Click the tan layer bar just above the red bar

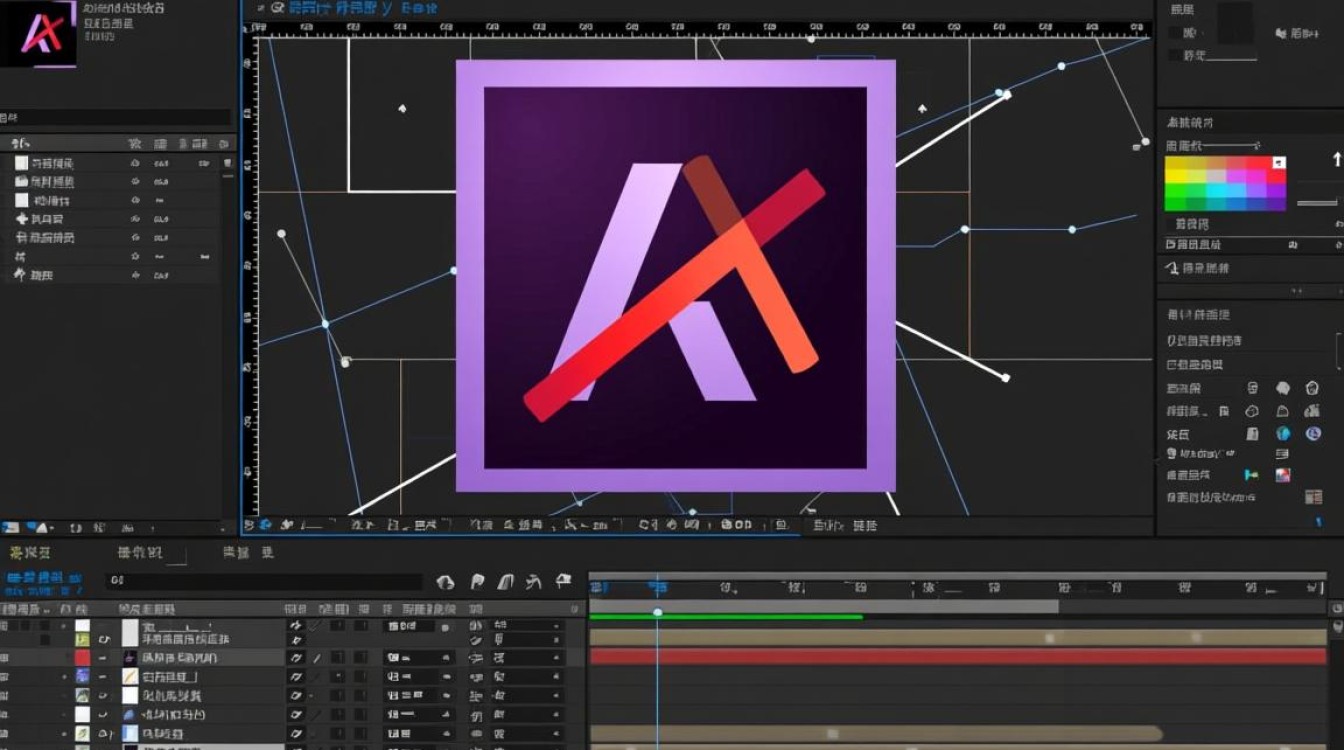coord(958,637)
